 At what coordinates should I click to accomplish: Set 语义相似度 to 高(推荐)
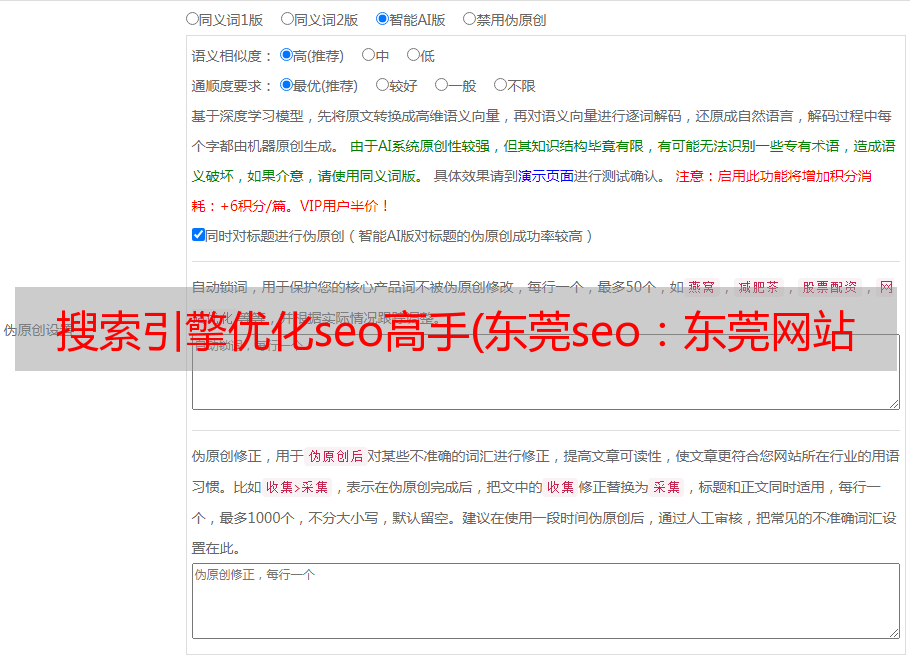(286, 55)
